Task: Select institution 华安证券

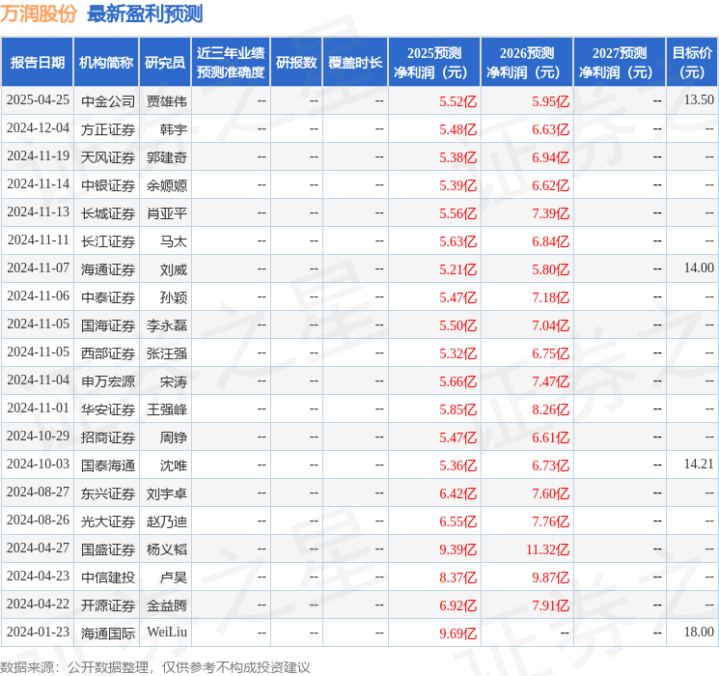Action: coord(108,410)
